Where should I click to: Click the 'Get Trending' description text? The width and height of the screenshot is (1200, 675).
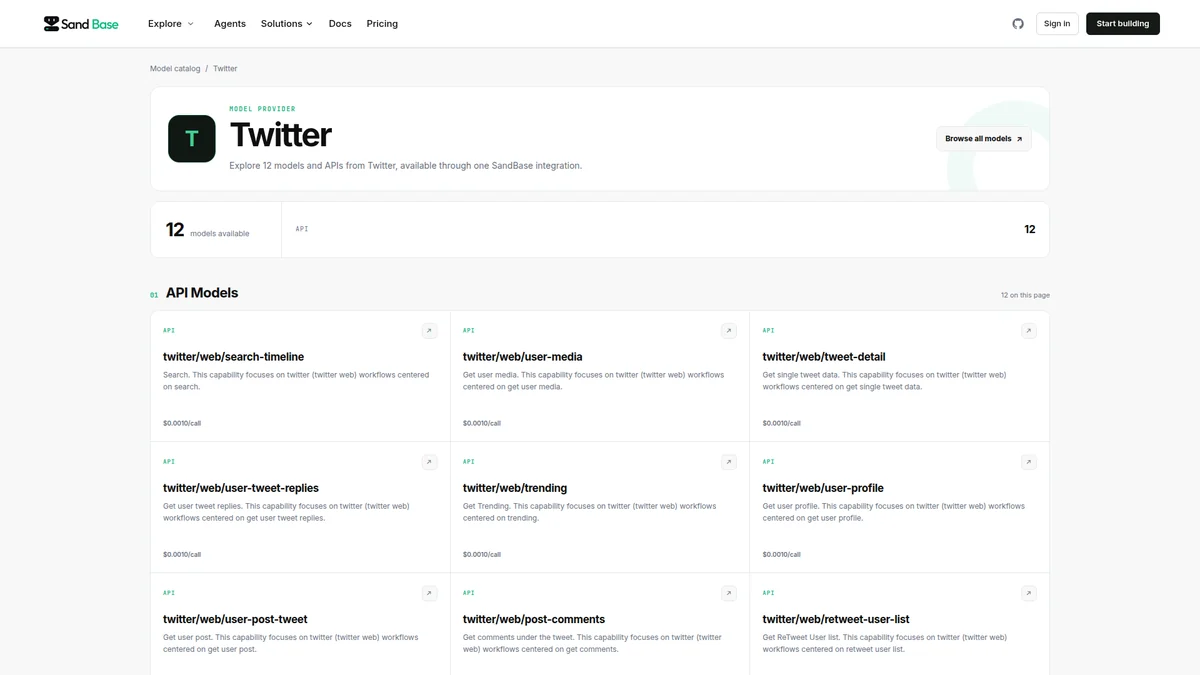590,512
